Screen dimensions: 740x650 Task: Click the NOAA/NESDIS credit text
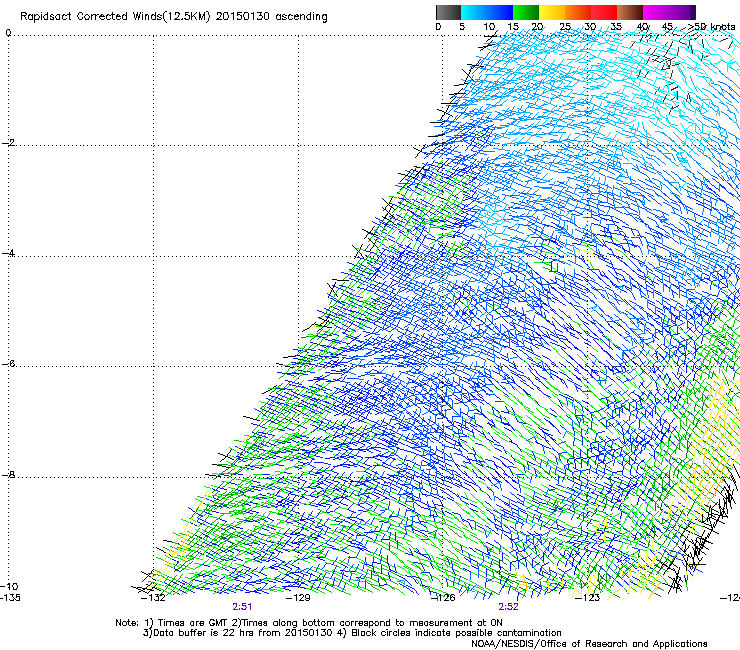[x=589, y=644]
